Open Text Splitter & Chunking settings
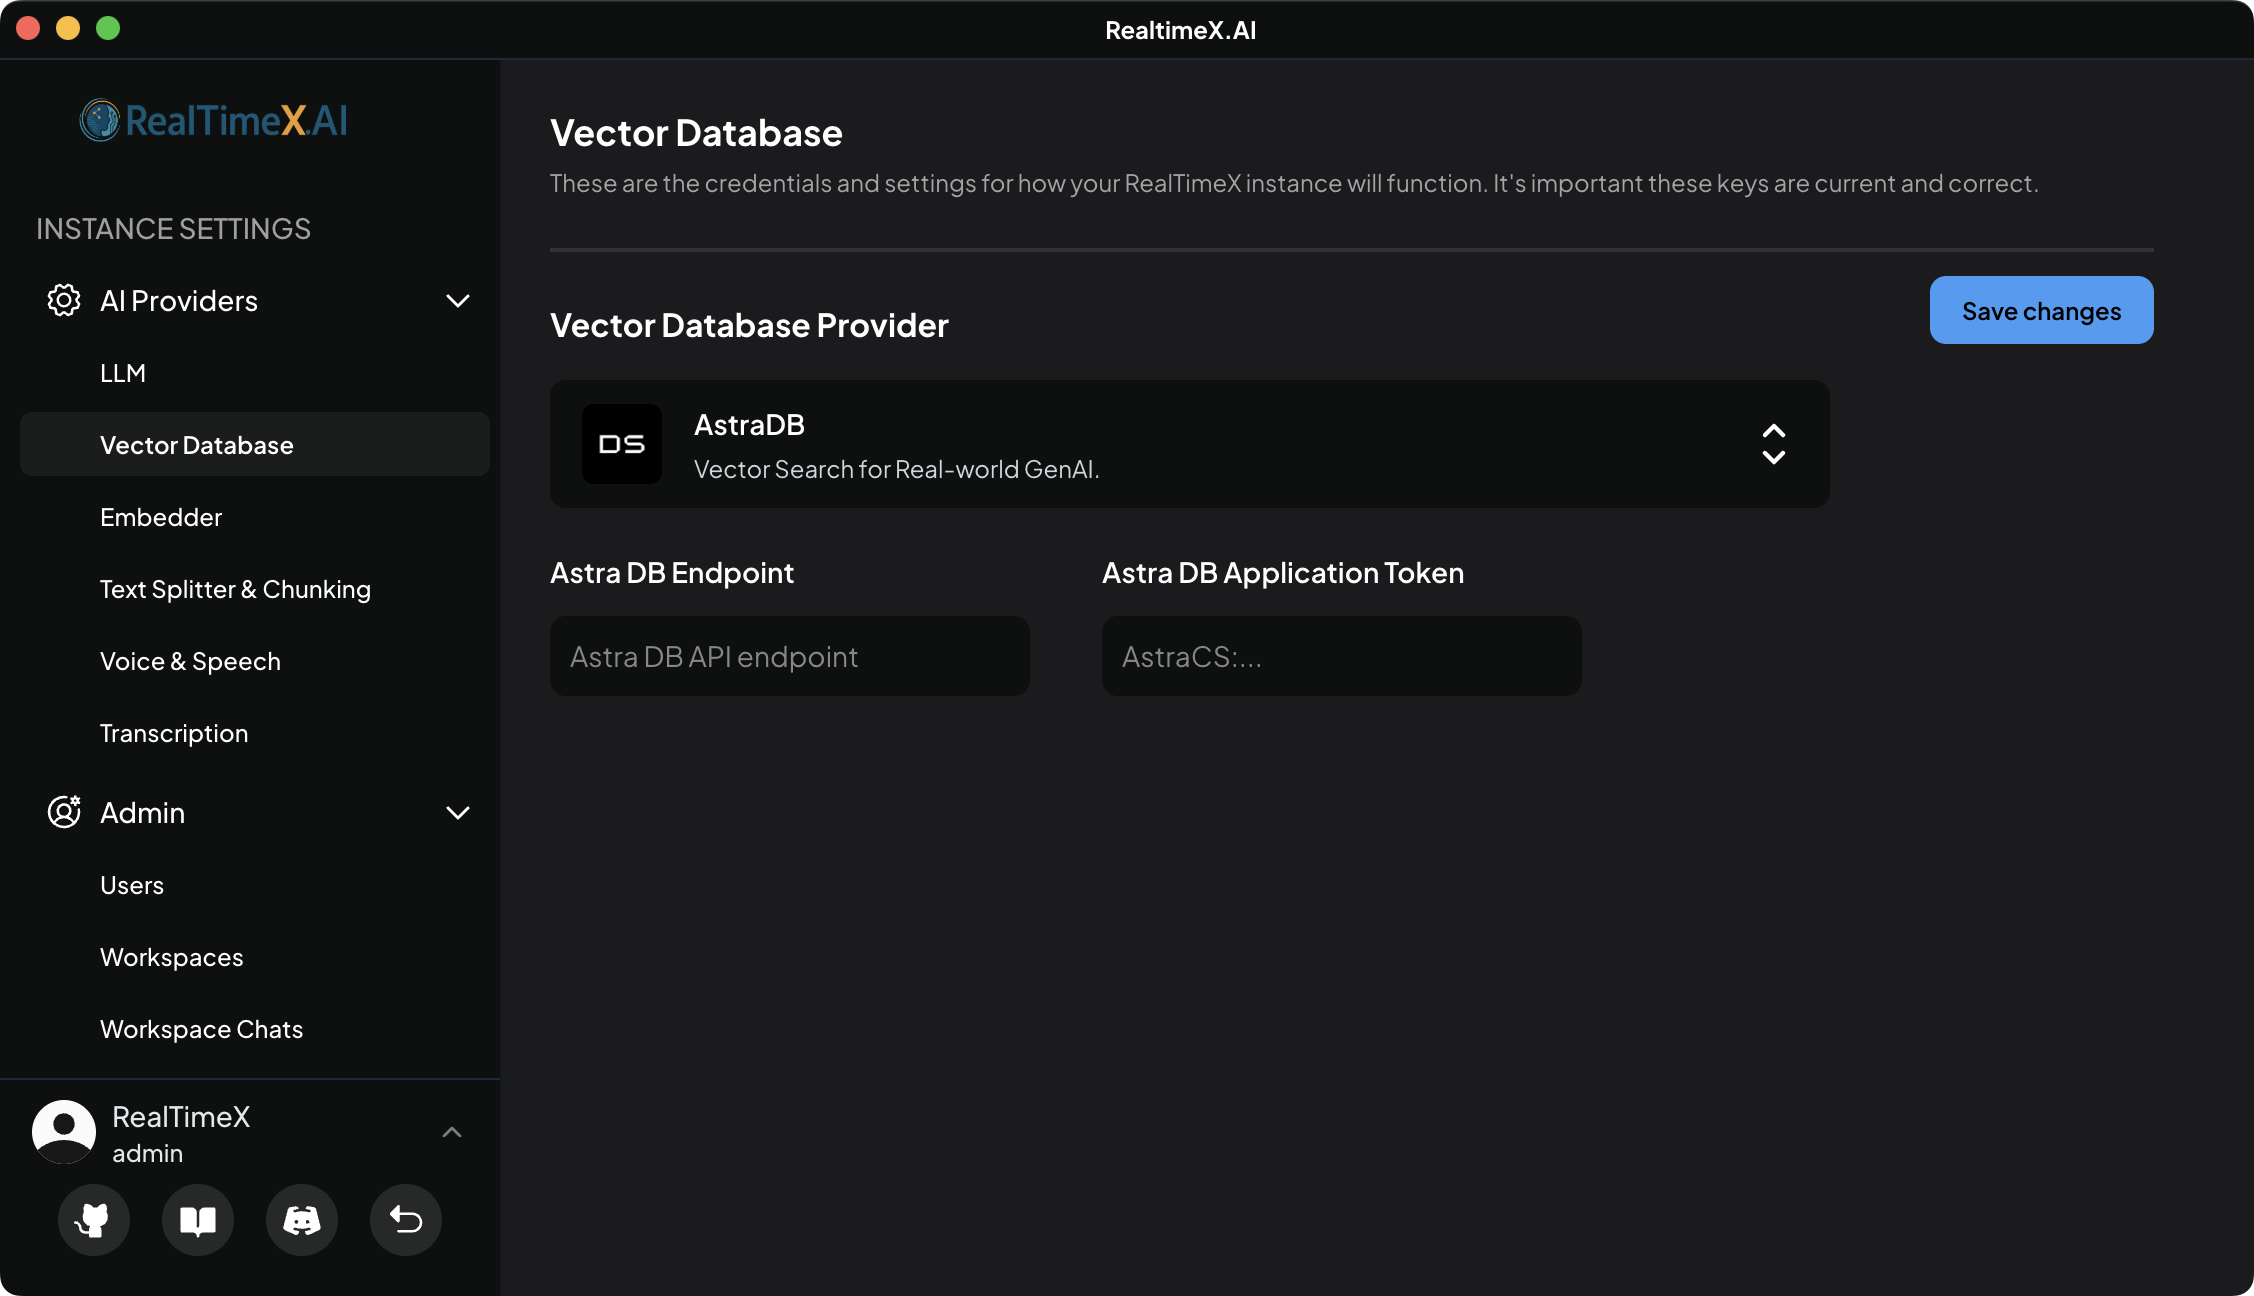The width and height of the screenshot is (2254, 1296). pos(235,589)
